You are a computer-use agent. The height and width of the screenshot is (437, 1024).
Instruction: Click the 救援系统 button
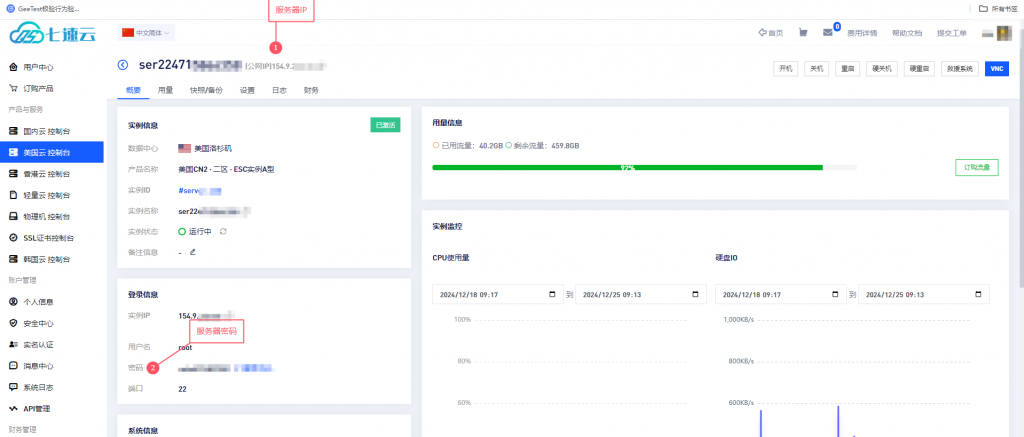click(x=960, y=69)
